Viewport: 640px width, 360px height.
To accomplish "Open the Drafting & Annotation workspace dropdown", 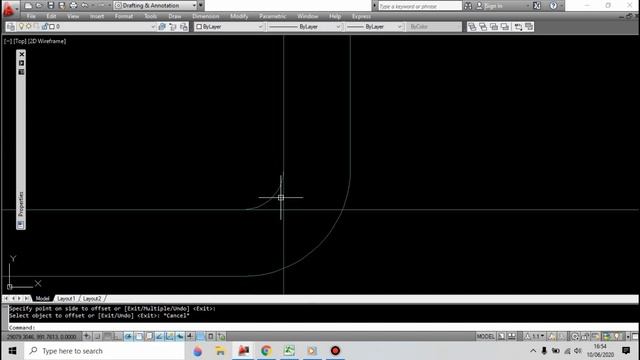I will coord(155,6).
